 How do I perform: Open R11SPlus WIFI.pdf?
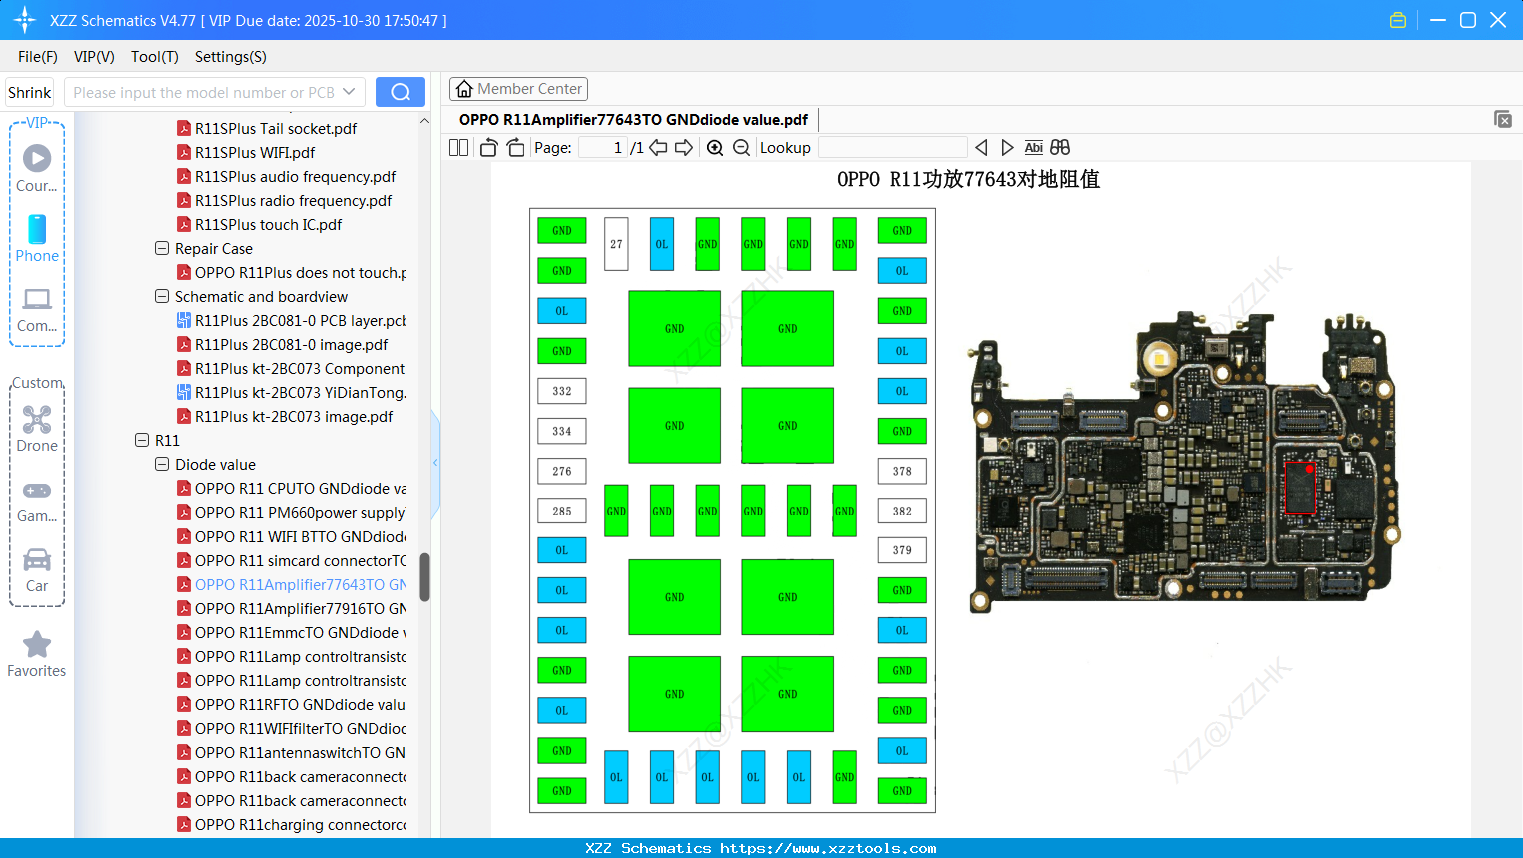coord(255,152)
